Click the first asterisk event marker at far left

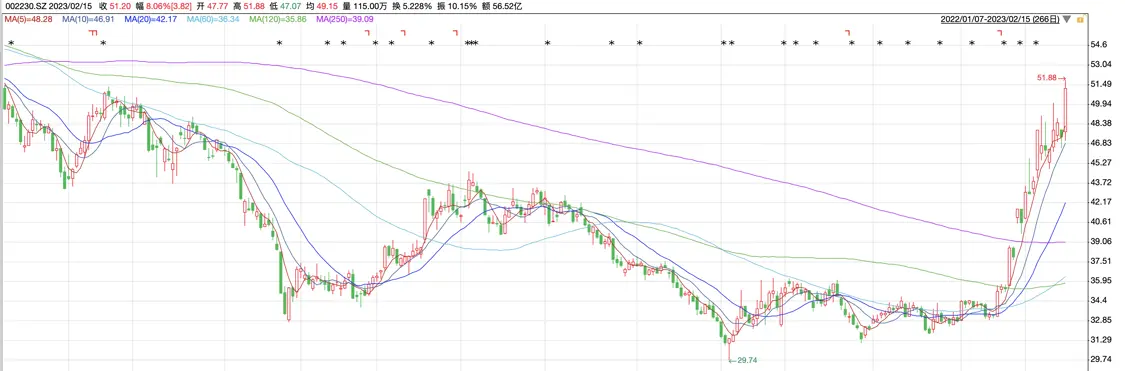(11, 44)
